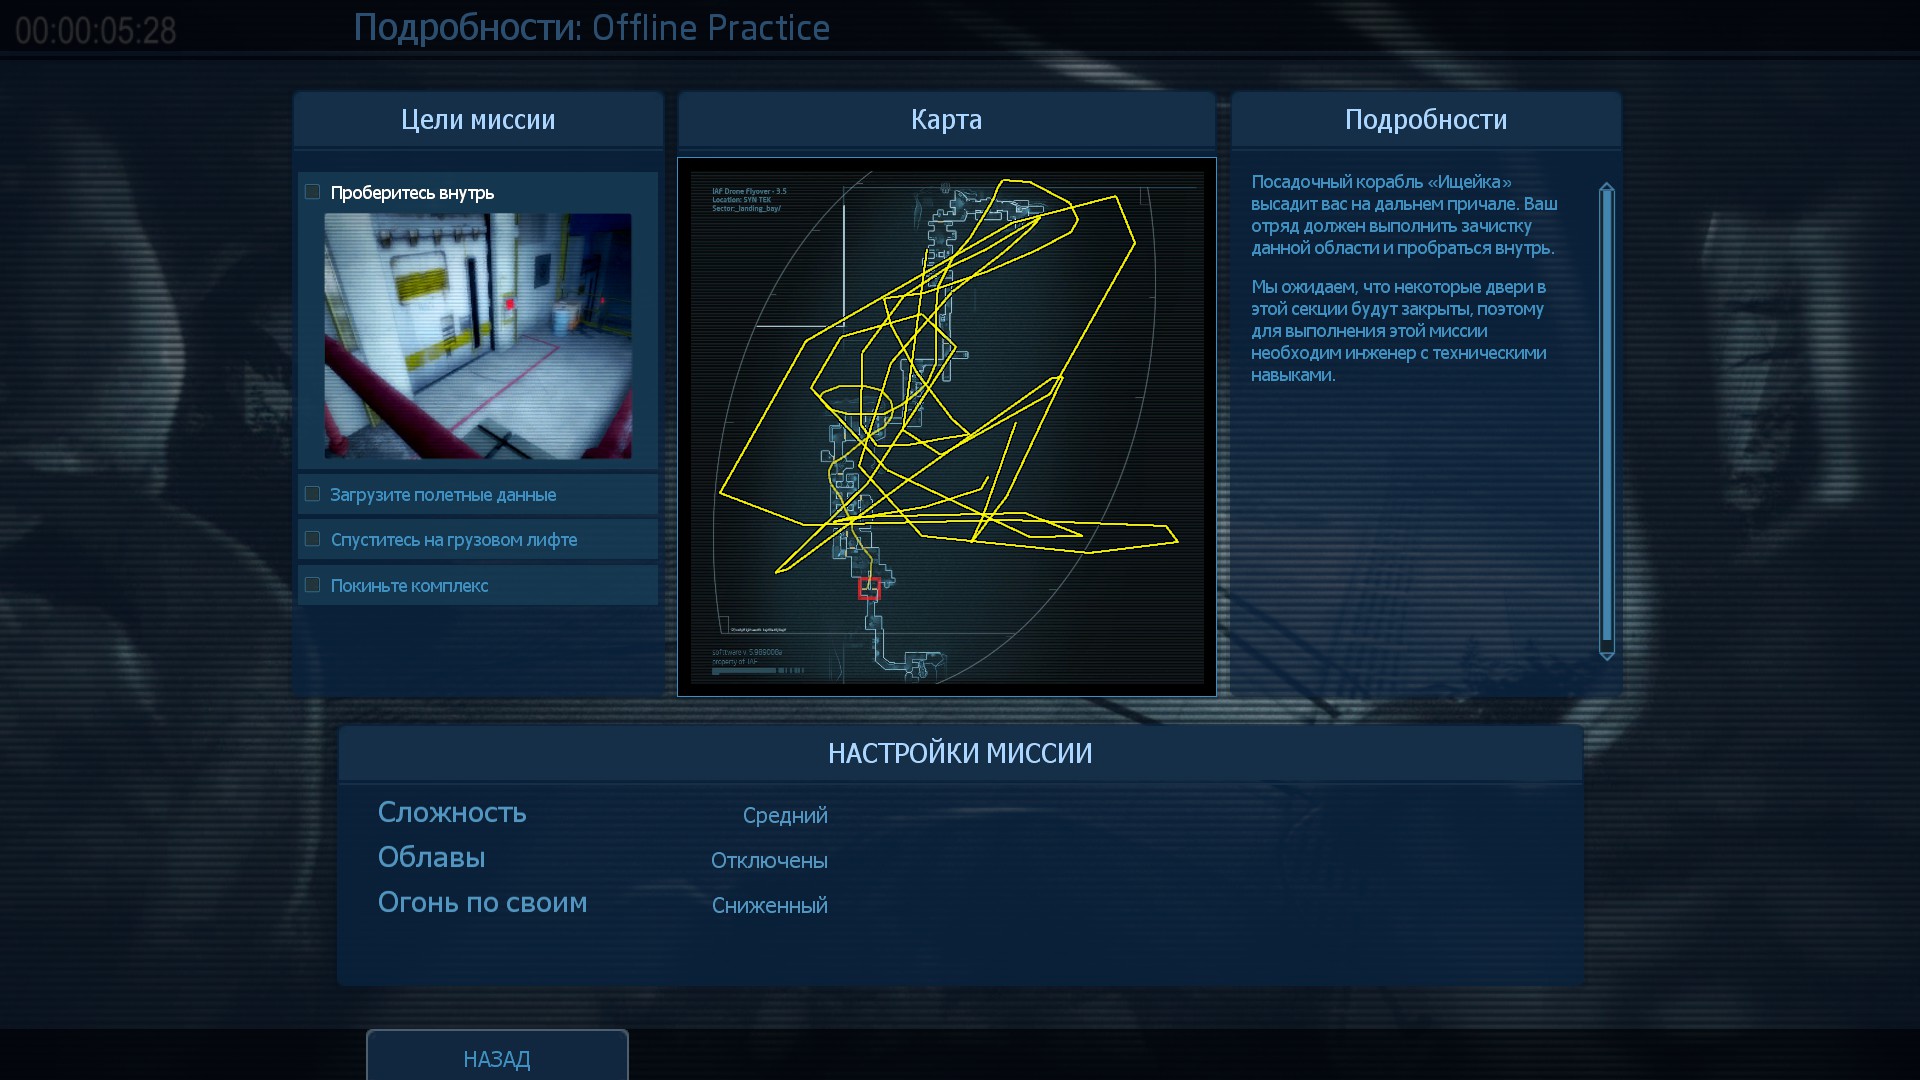Open the Цели миссии panel header
1920x1080 pixels.
[478, 120]
